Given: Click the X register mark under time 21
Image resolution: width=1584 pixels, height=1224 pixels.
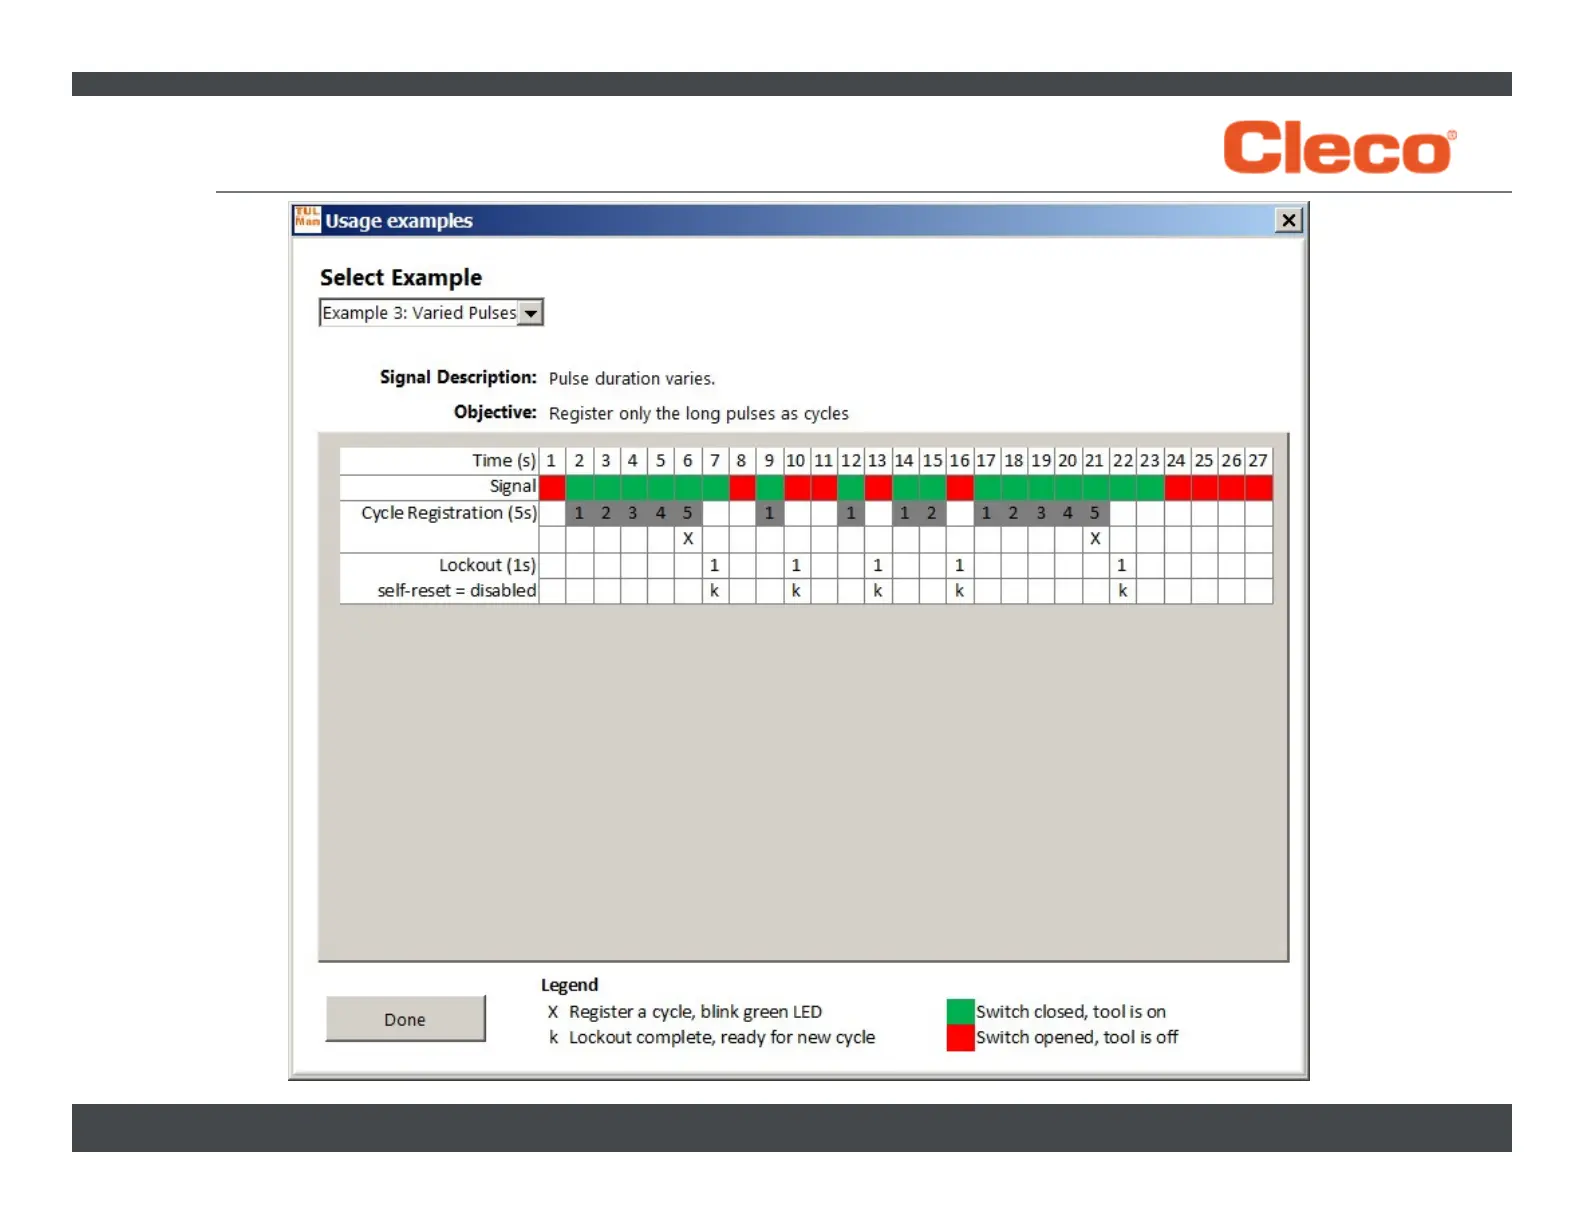Looking at the screenshot, I should pyautogui.click(x=1095, y=539).
